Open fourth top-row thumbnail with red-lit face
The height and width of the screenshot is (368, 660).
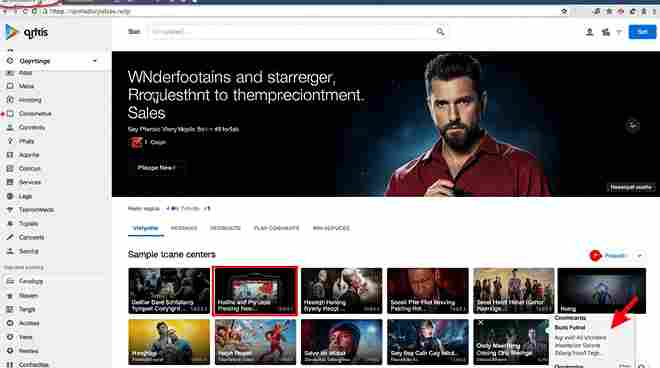point(428,291)
